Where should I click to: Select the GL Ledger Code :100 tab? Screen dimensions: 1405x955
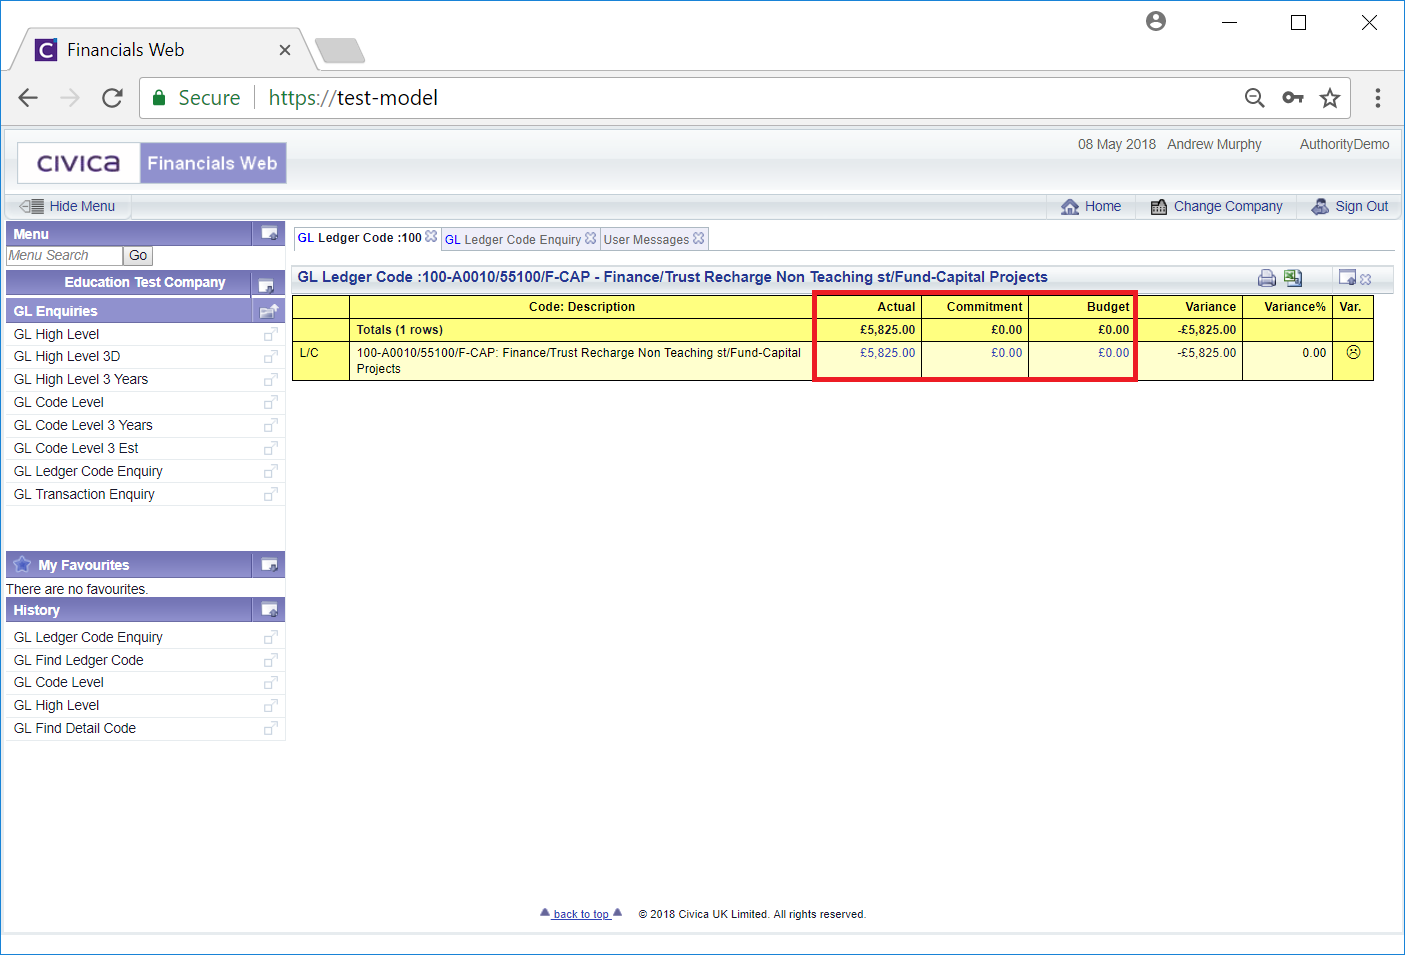[360, 238]
